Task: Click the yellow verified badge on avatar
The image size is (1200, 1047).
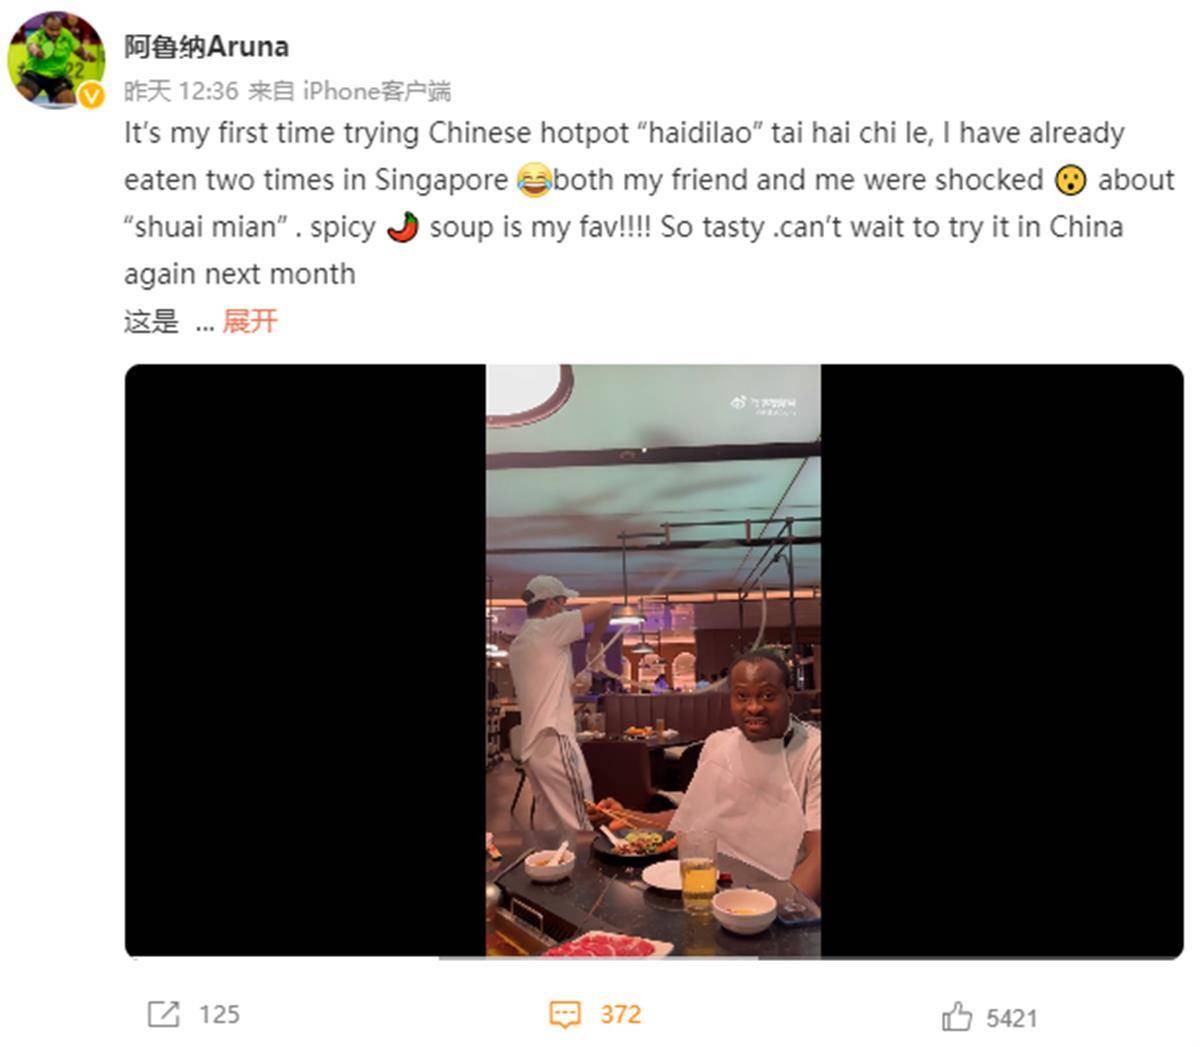Action: [91, 94]
